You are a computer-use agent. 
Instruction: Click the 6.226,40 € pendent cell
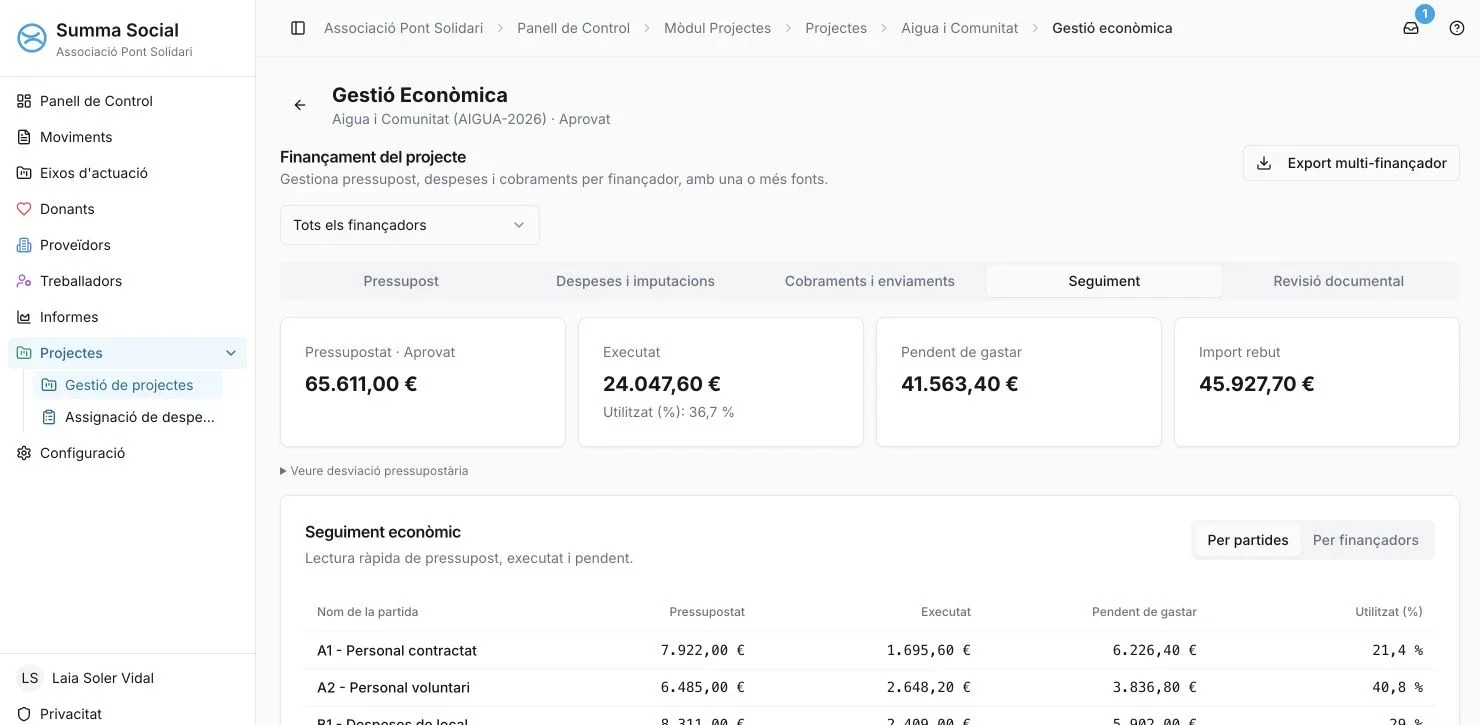1155,650
